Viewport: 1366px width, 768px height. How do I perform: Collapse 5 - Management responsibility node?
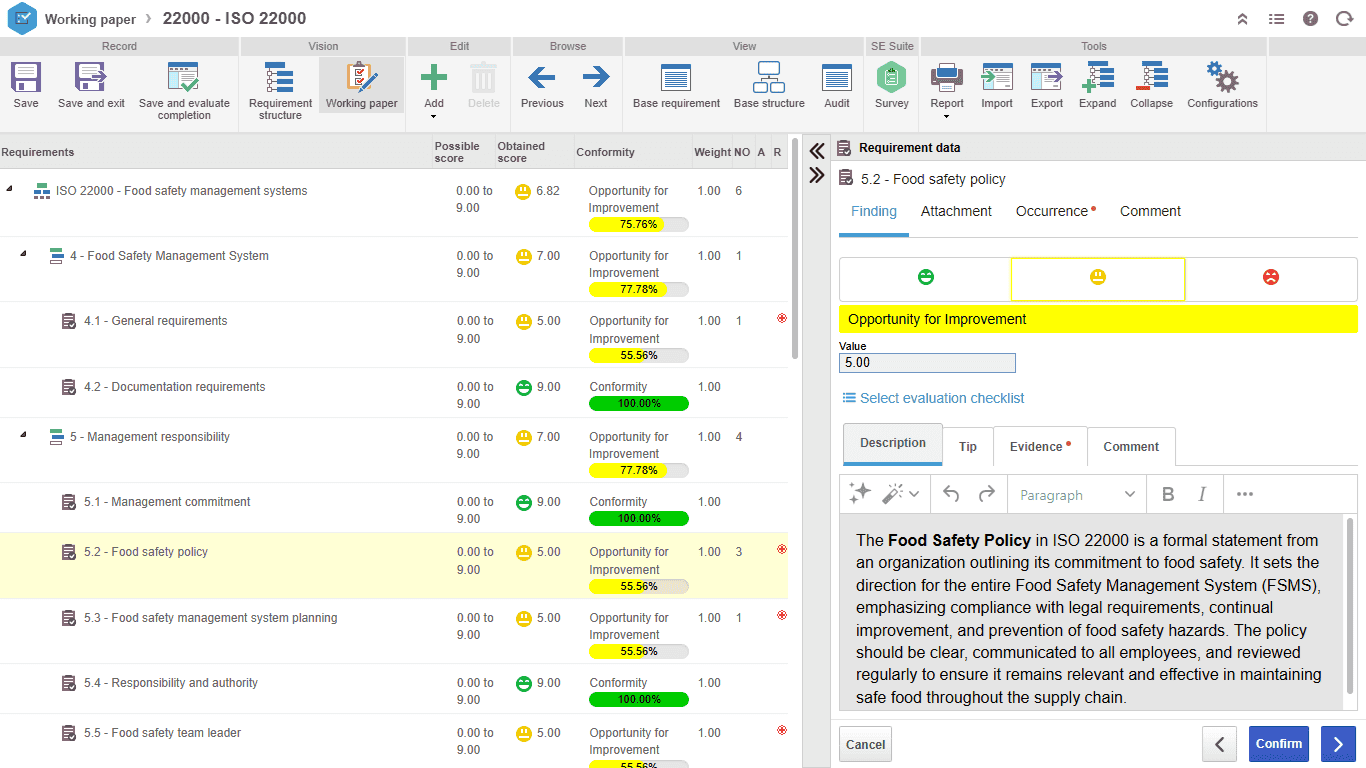click(24, 436)
